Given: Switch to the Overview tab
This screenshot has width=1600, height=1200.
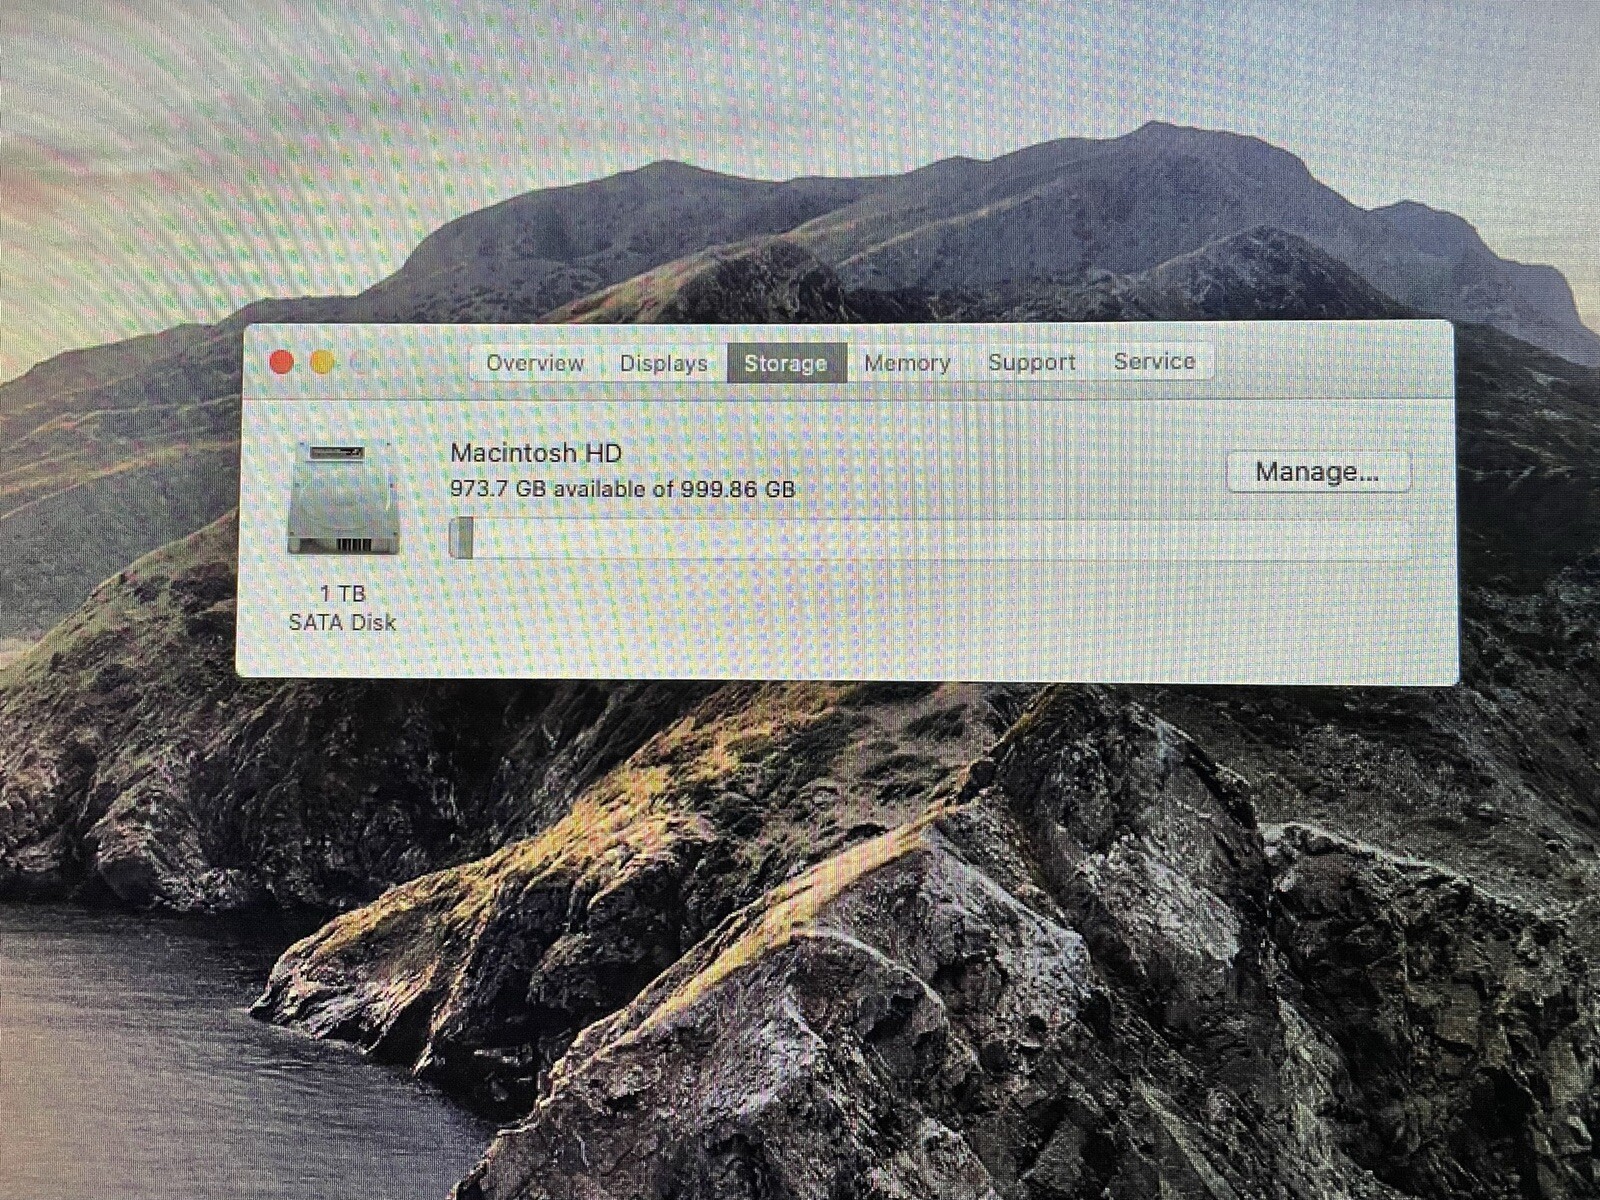Looking at the screenshot, I should point(535,362).
